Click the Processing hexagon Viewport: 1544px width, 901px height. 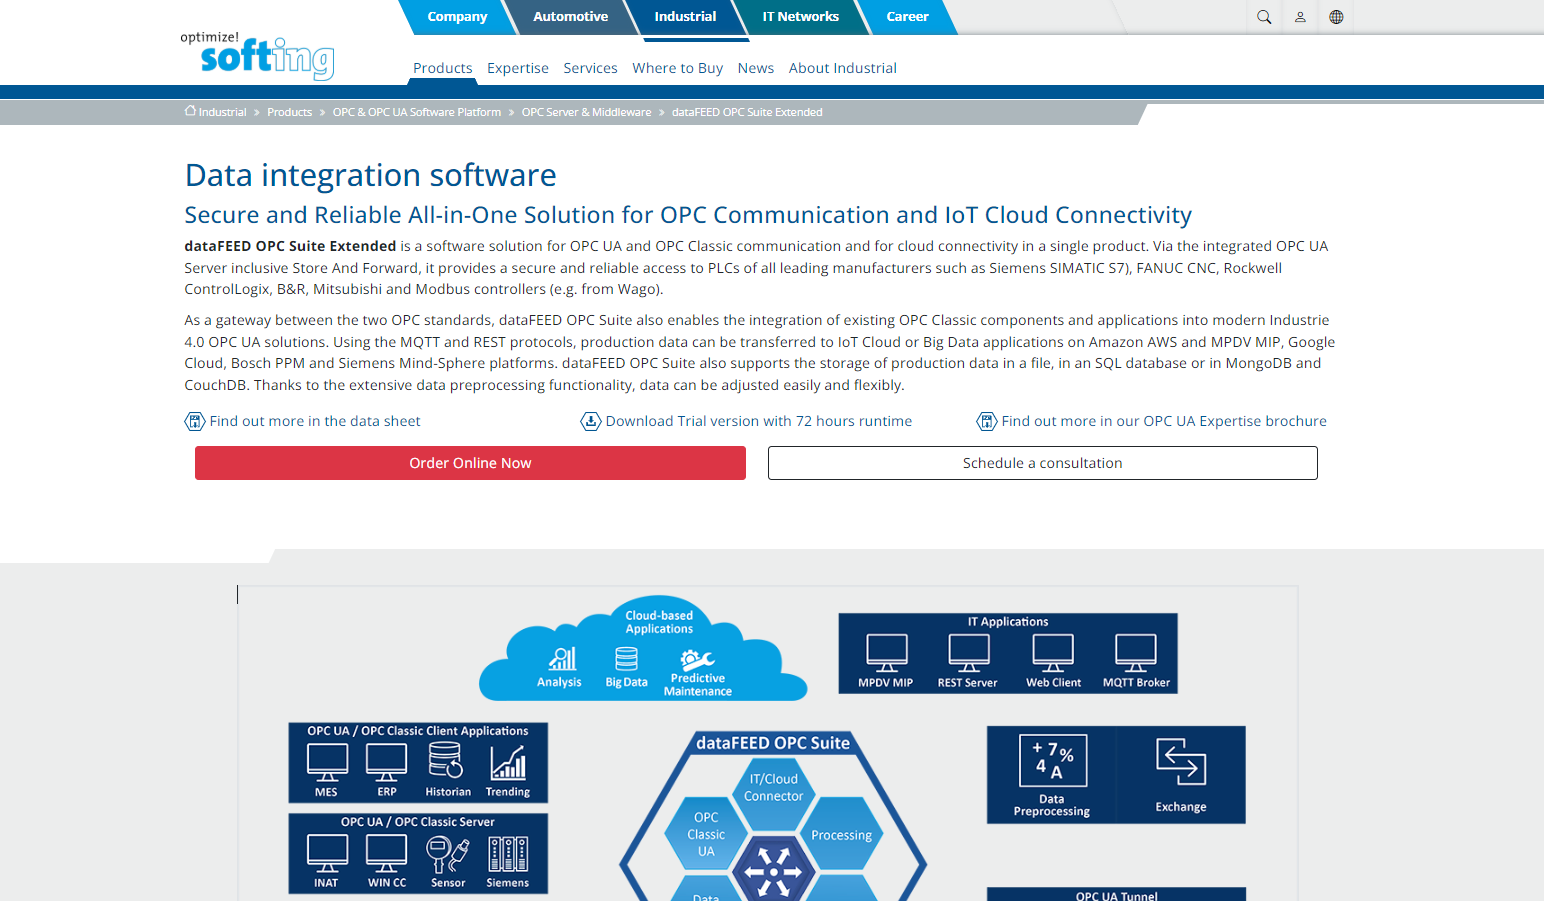(x=841, y=835)
